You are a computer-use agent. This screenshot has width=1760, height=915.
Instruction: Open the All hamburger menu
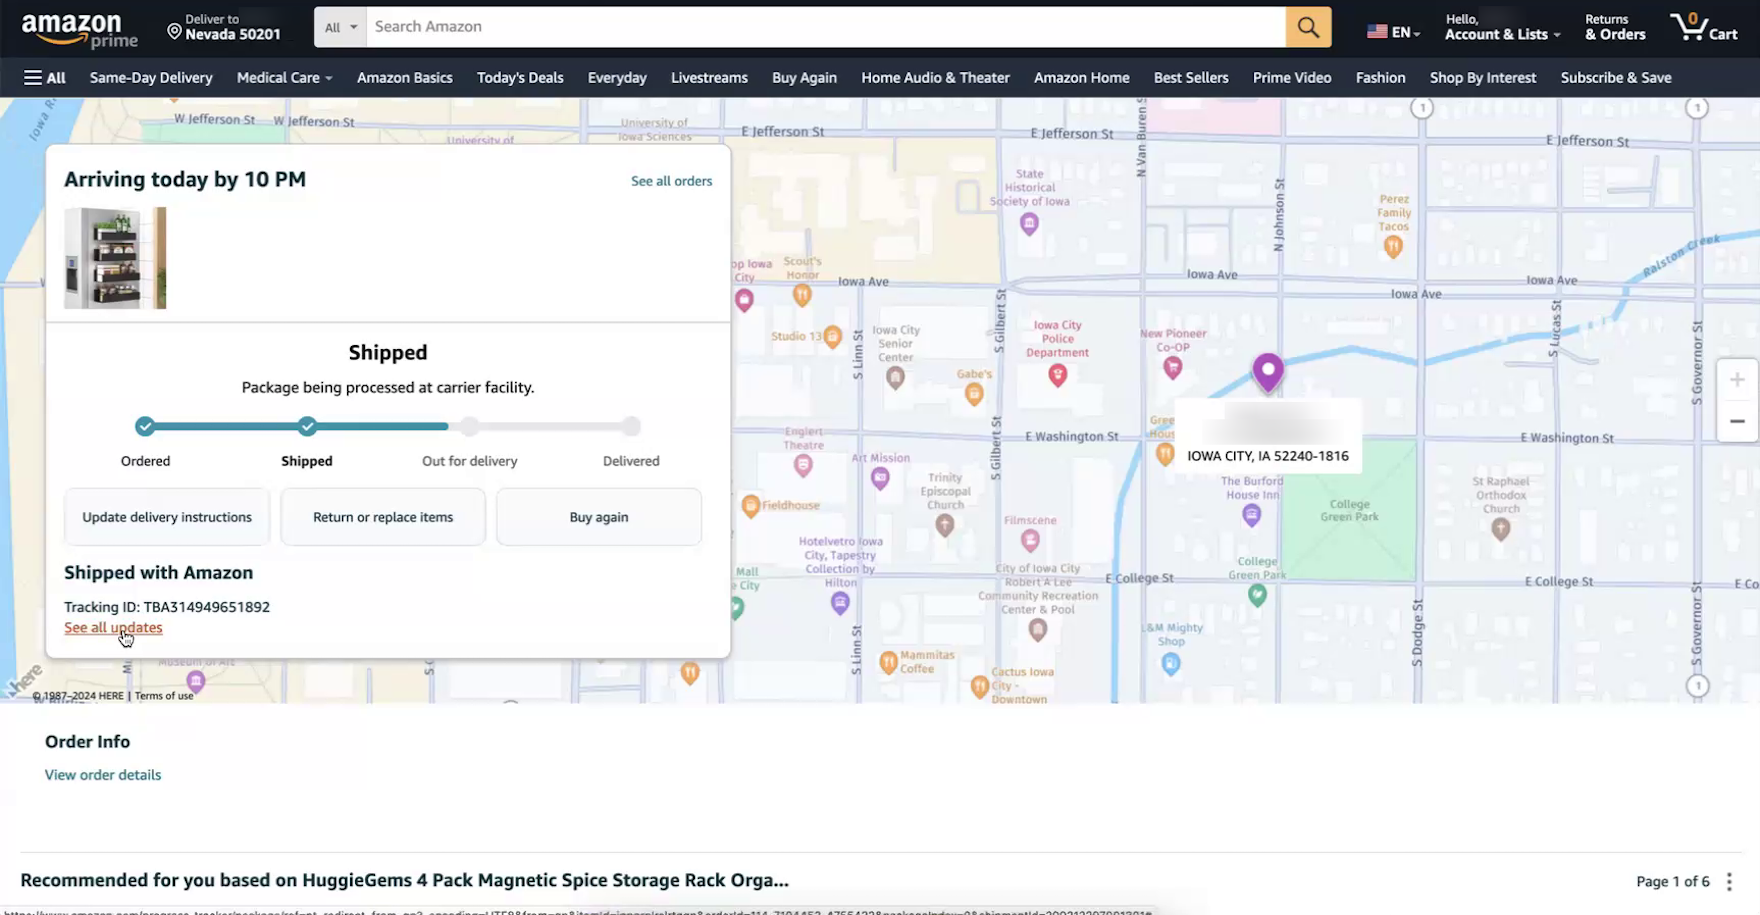(x=45, y=78)
